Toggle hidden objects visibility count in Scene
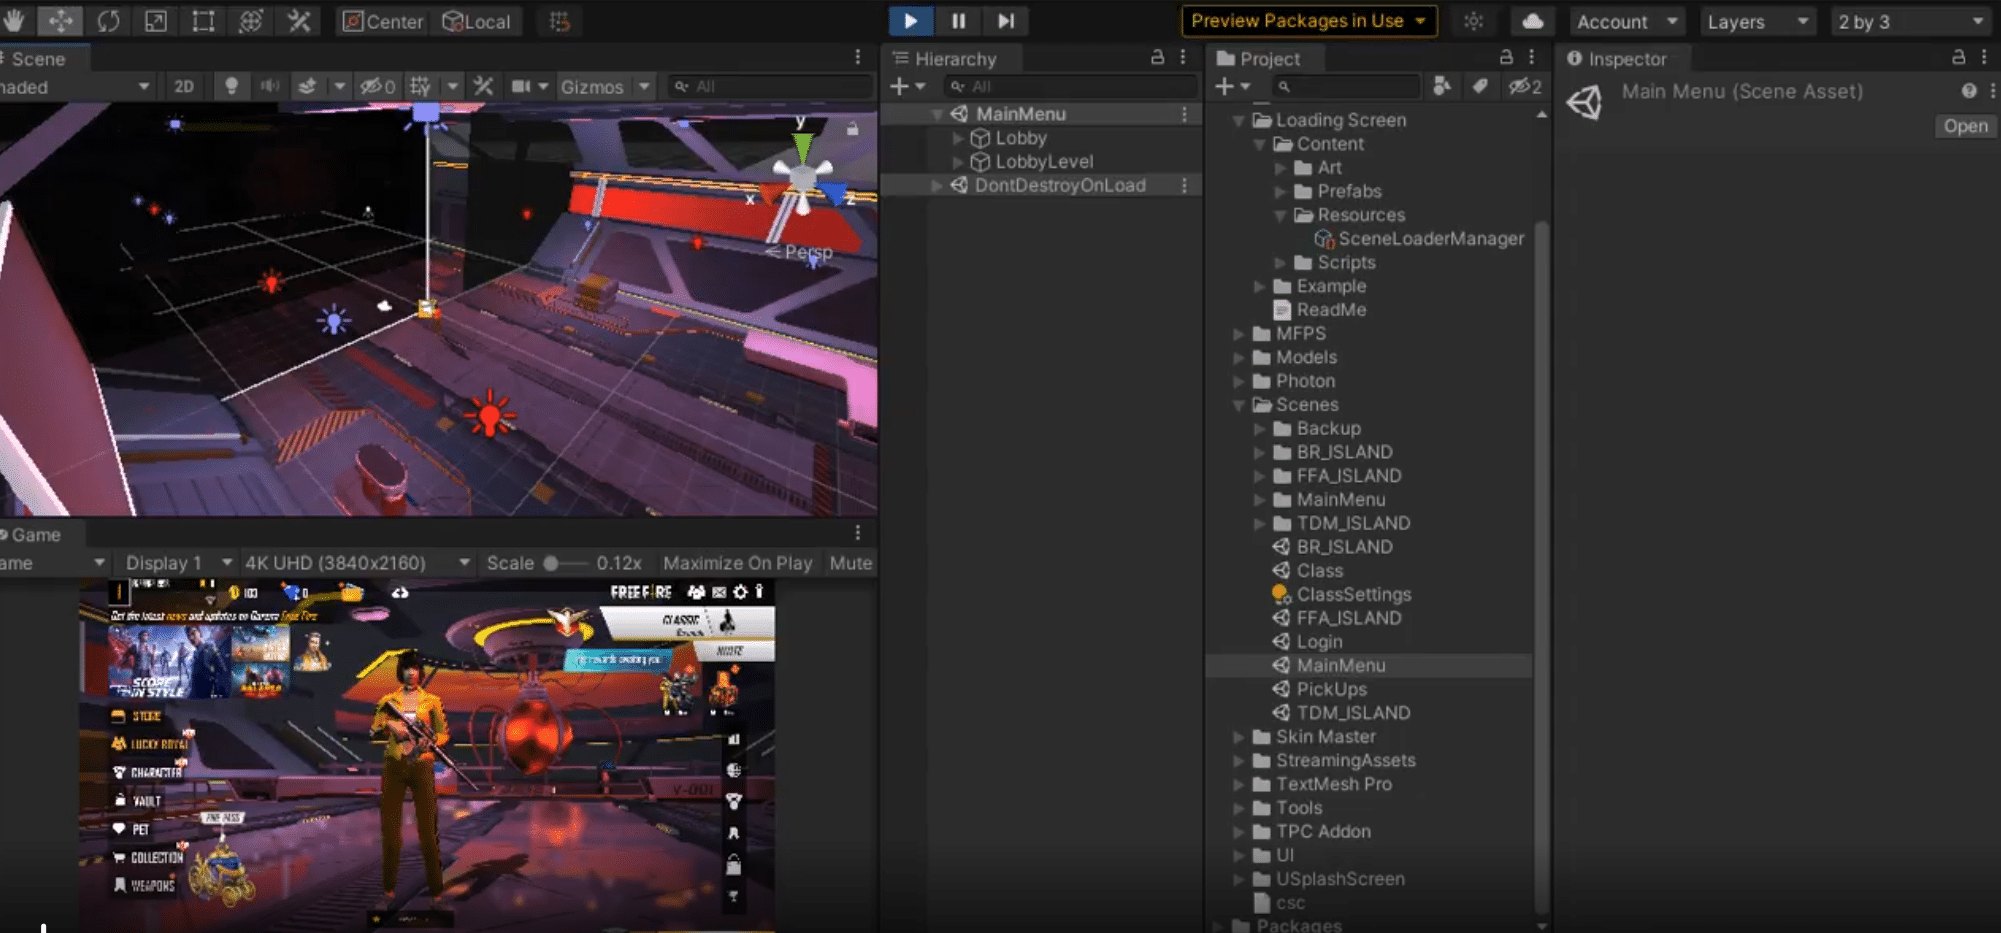The image size is (2001, 933). tap(378, 87)
